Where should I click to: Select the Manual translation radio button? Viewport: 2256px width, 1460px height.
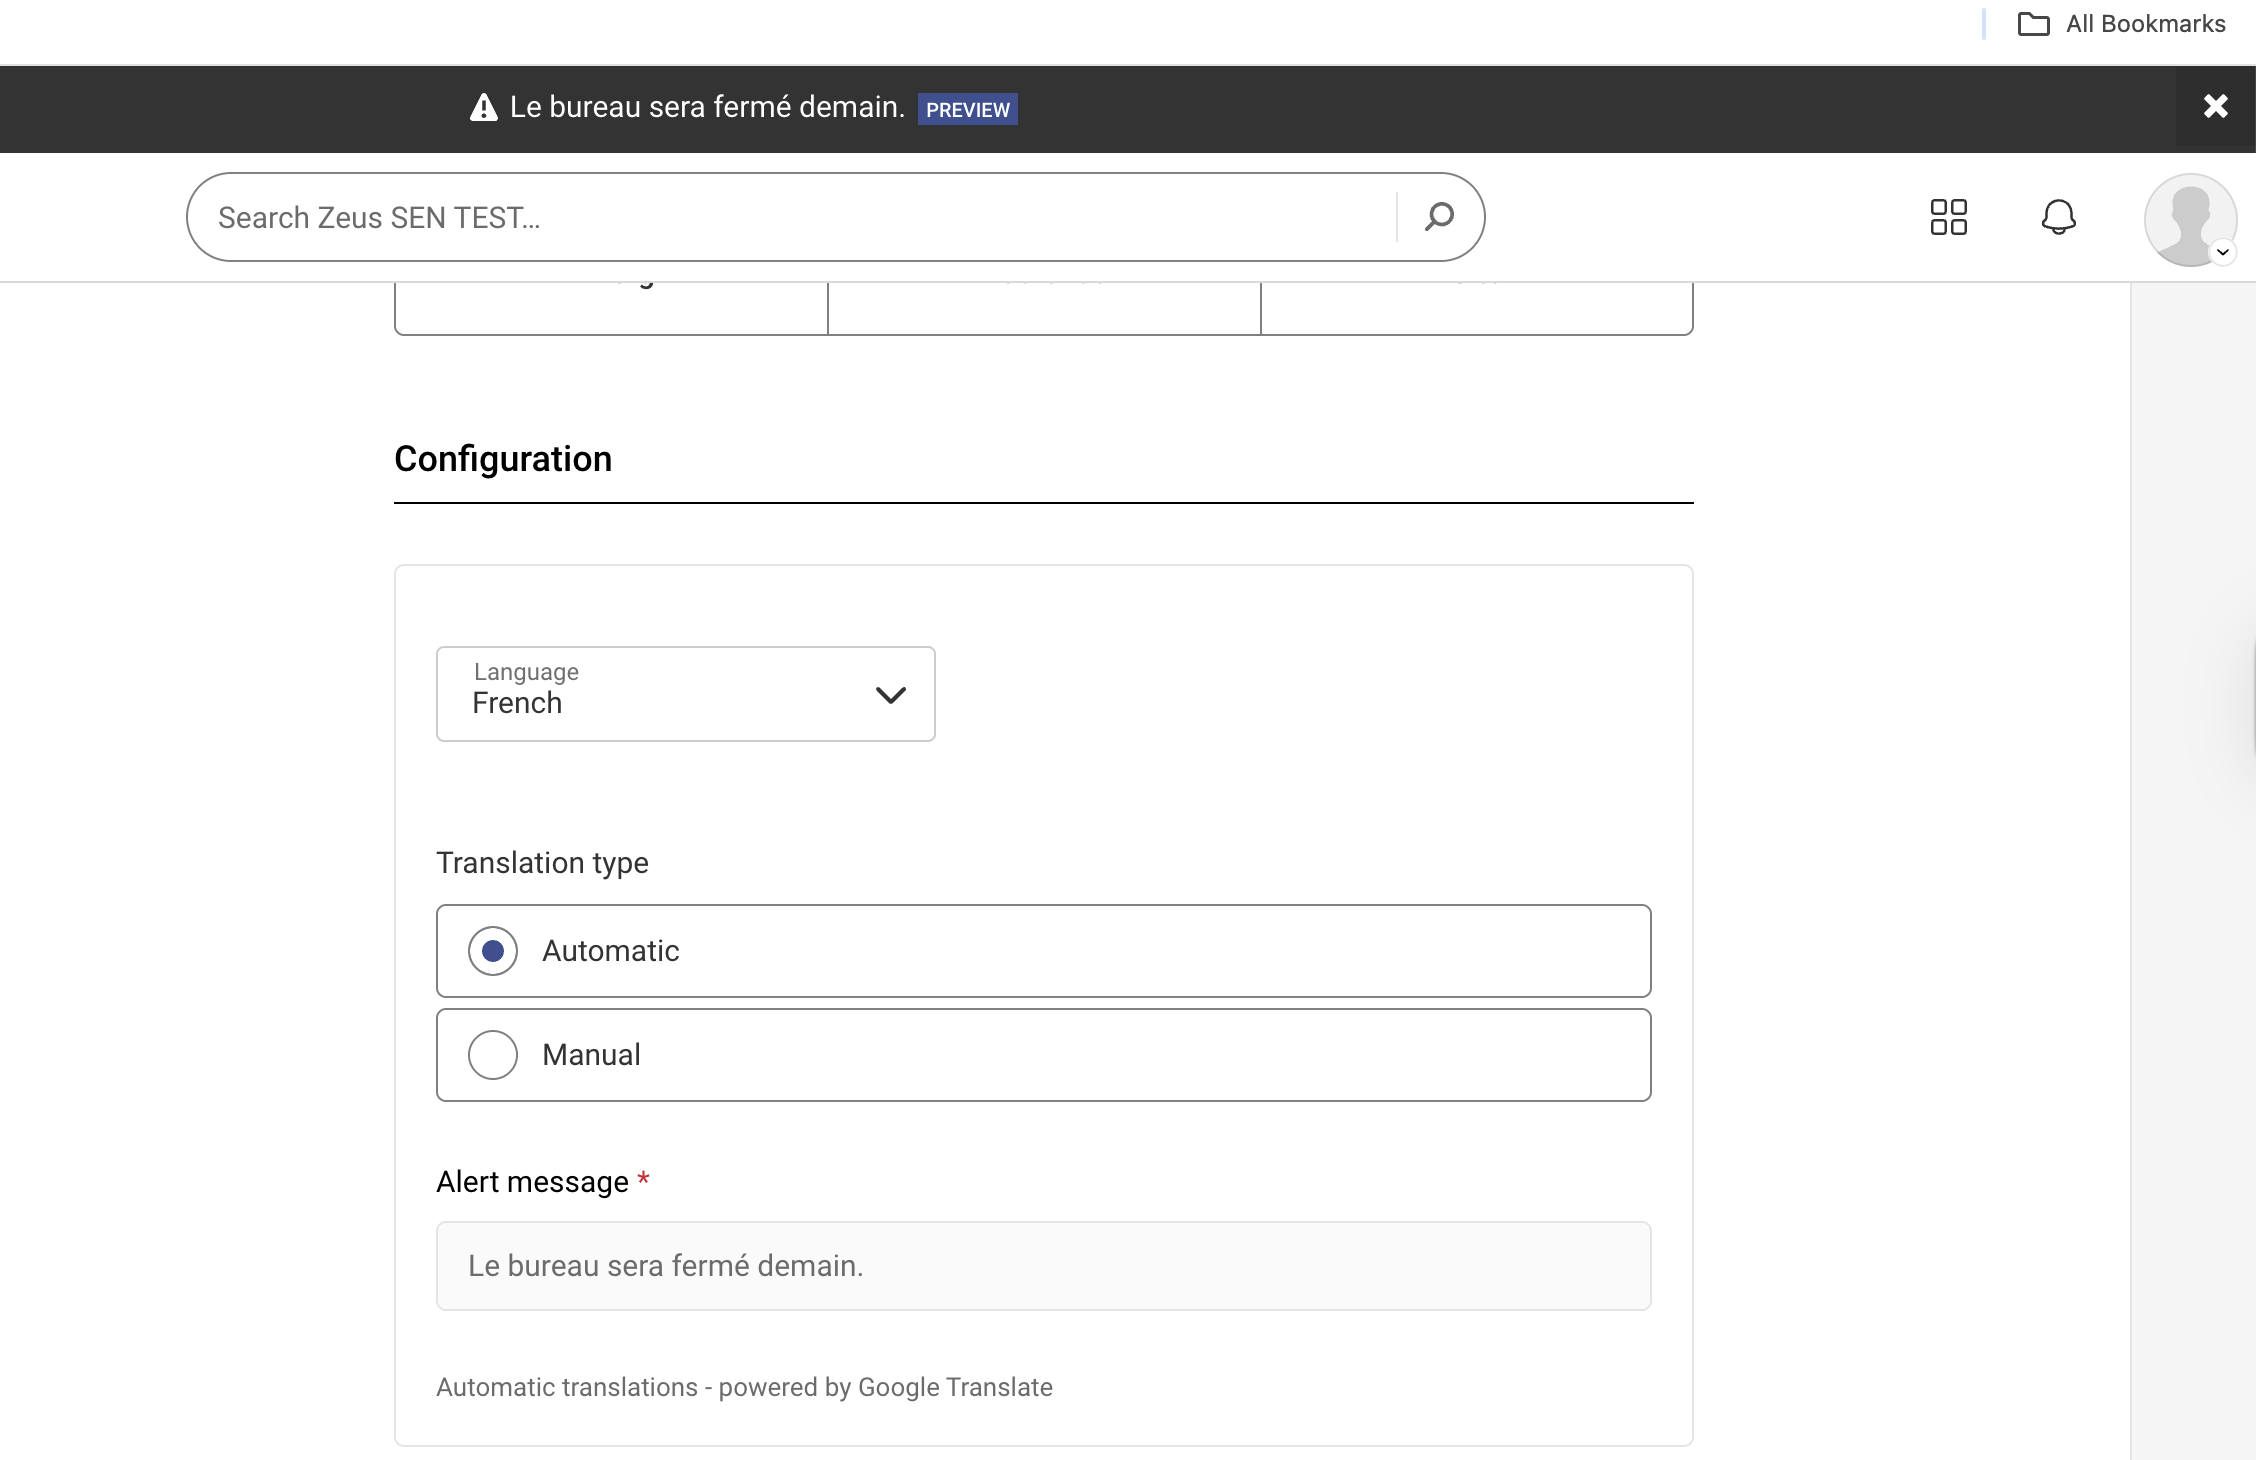(493, 1054)
